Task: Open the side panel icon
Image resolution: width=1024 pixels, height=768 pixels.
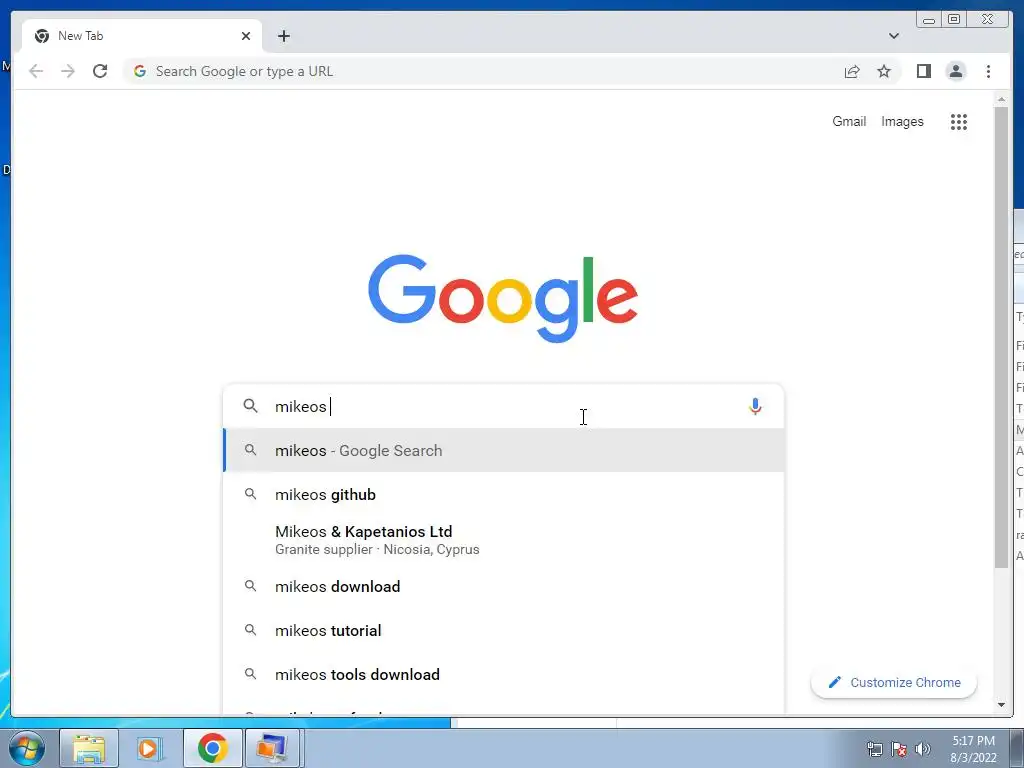Action: pyautogui.click(x=923, y=71)
